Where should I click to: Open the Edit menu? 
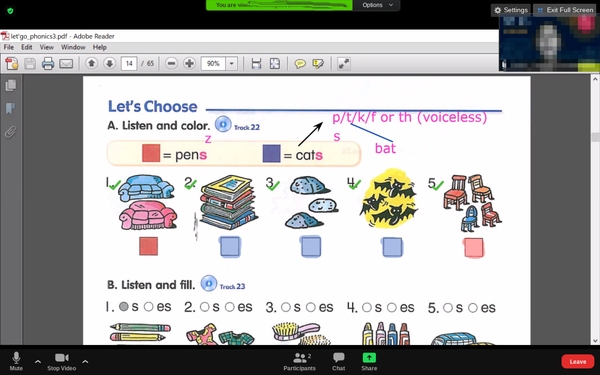click(x=26, y=47)
